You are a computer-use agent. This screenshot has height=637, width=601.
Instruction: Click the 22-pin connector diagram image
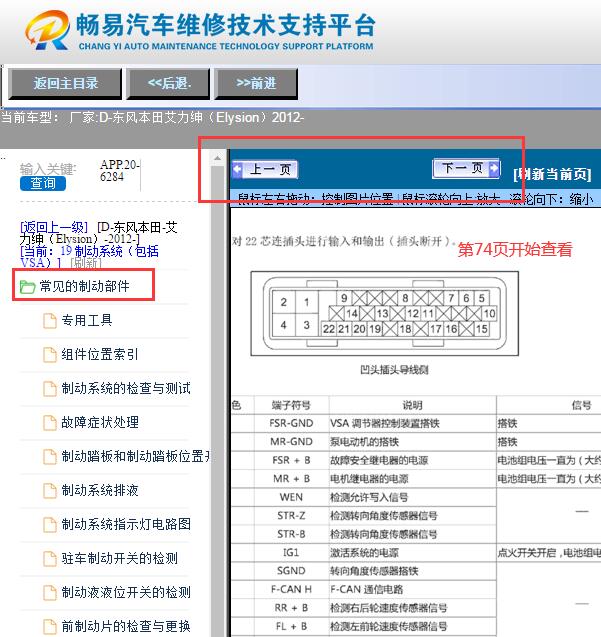pyautogui.click(x=384, y=314)
